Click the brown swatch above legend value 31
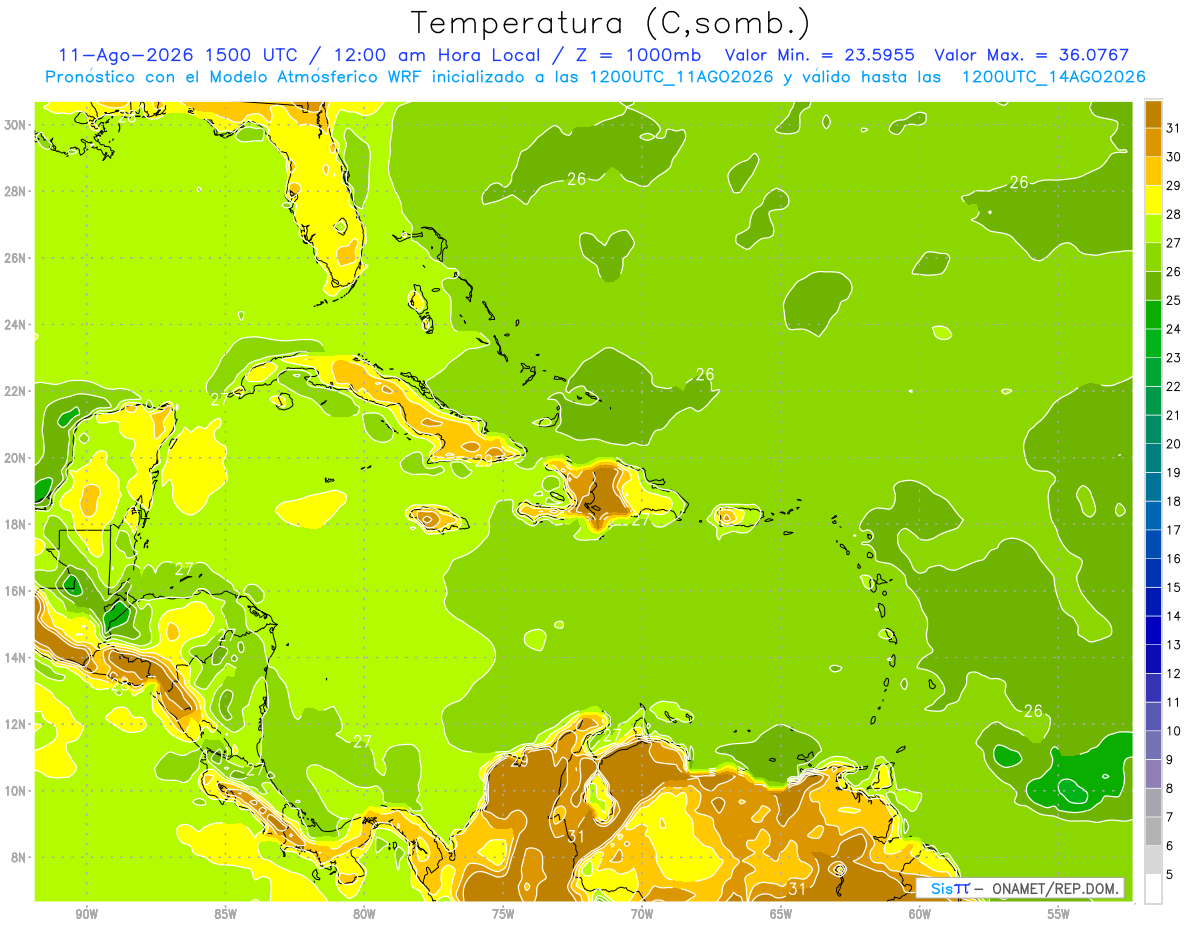 pos(1153,114)
